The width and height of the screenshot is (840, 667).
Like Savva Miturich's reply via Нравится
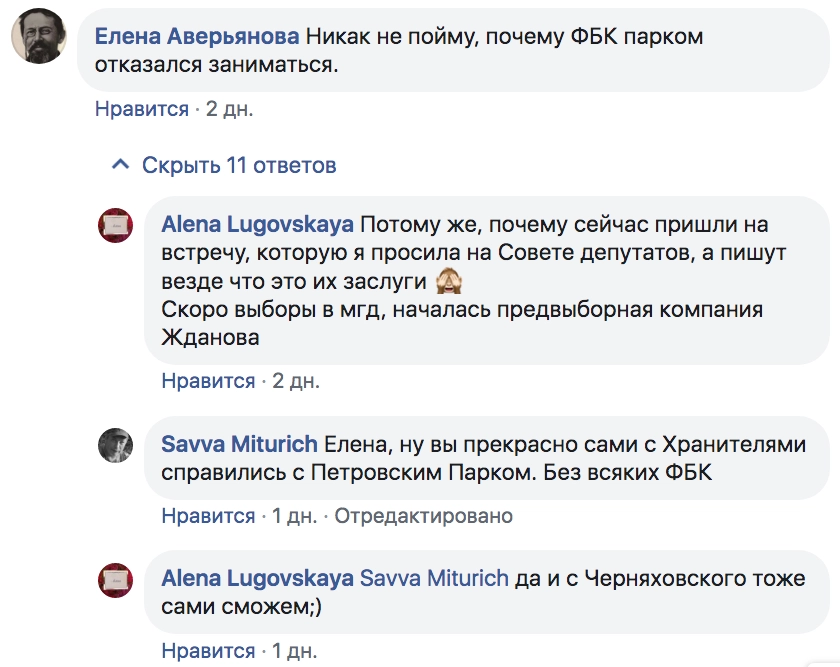pyautogui.click(x=208, y=516)
